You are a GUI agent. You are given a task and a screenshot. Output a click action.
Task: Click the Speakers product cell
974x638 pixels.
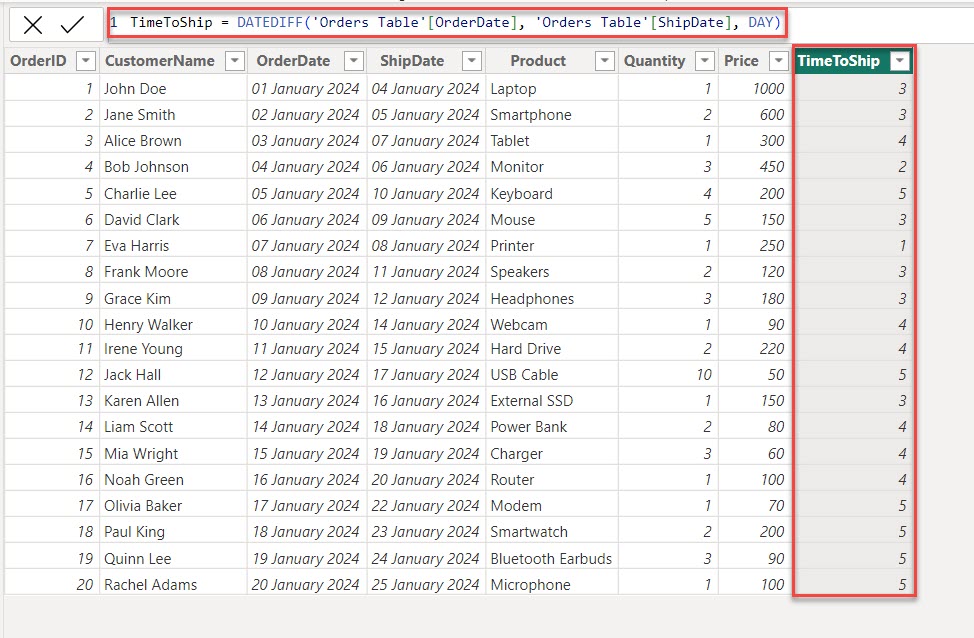(x=552, y=272)
